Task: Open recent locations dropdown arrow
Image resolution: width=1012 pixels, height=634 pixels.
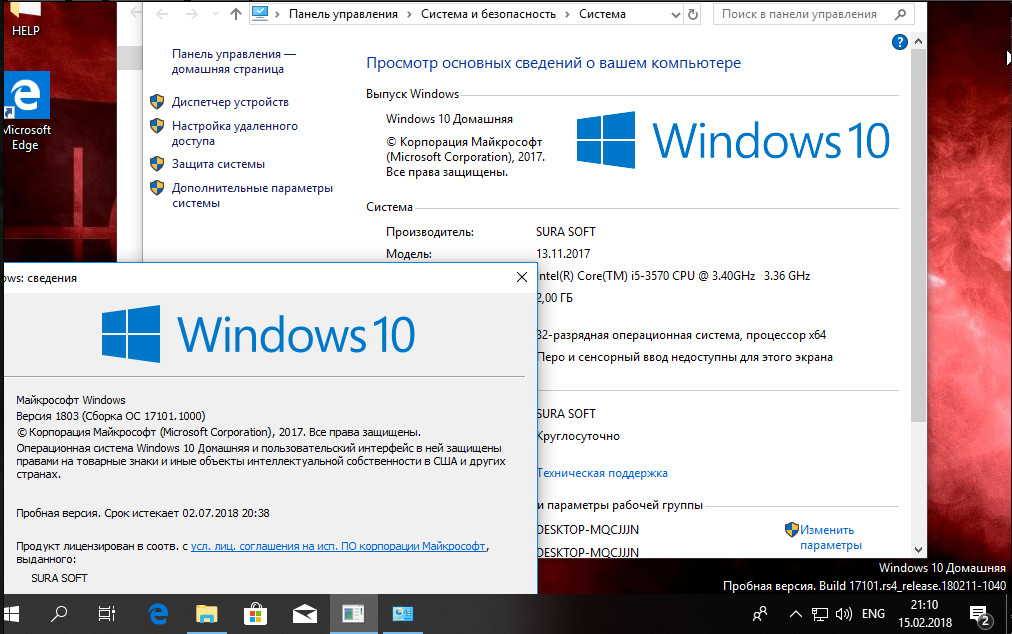Action: (x=216, y=14)
